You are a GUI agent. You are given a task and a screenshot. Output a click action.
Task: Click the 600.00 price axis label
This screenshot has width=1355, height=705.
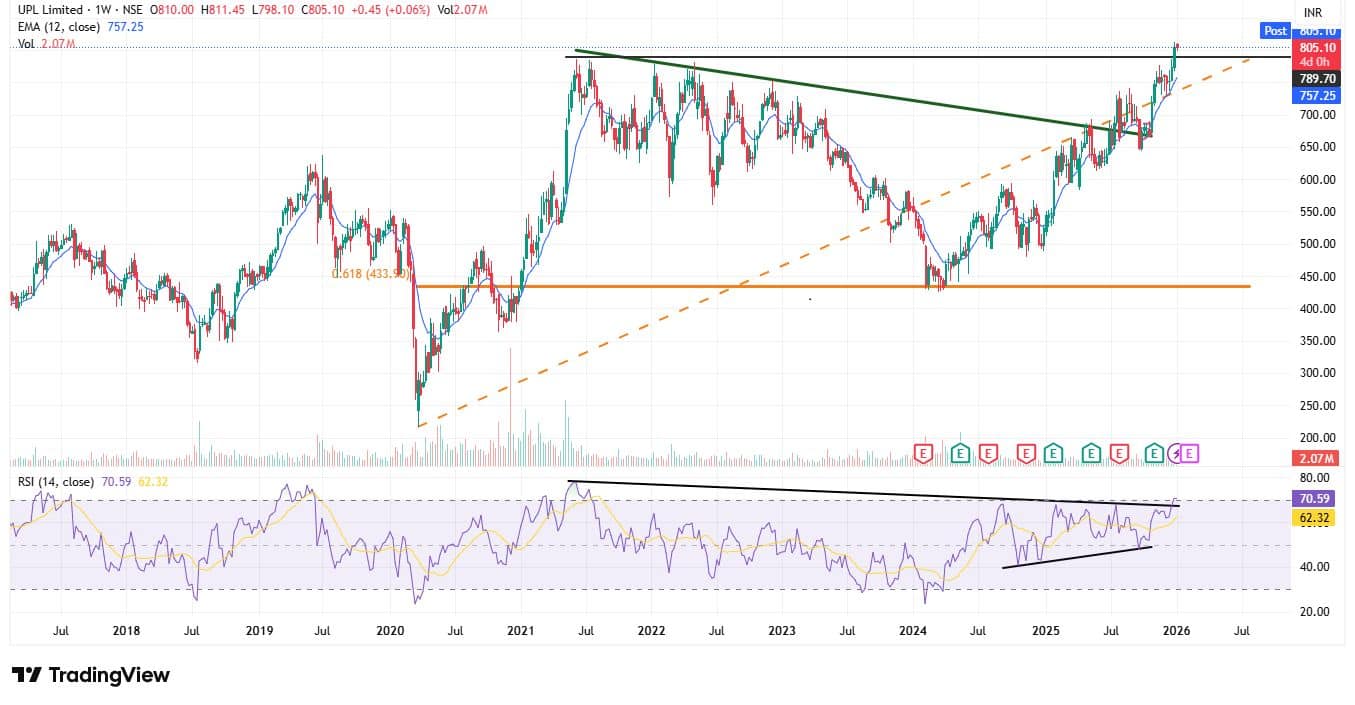point(1319,180)
